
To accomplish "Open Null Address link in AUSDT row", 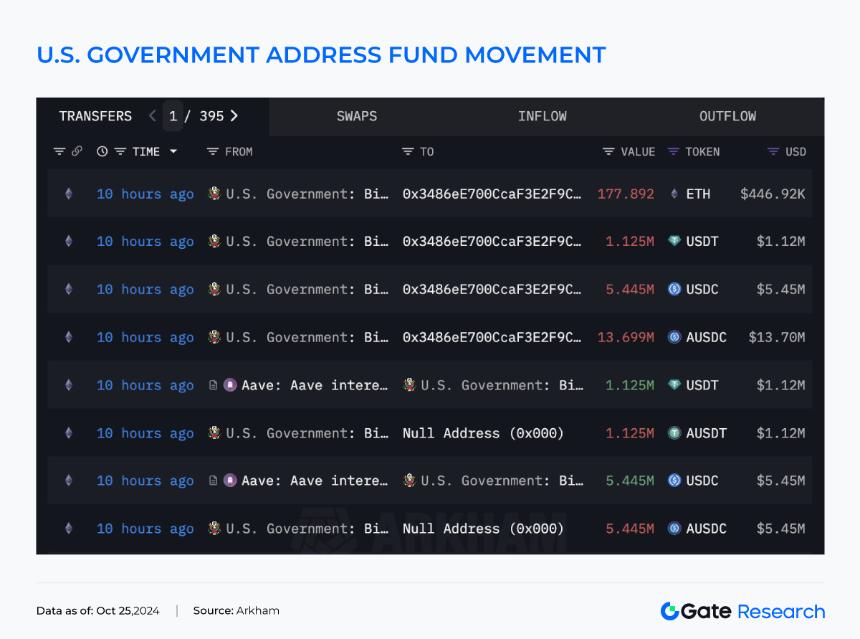I will (483, 433).
